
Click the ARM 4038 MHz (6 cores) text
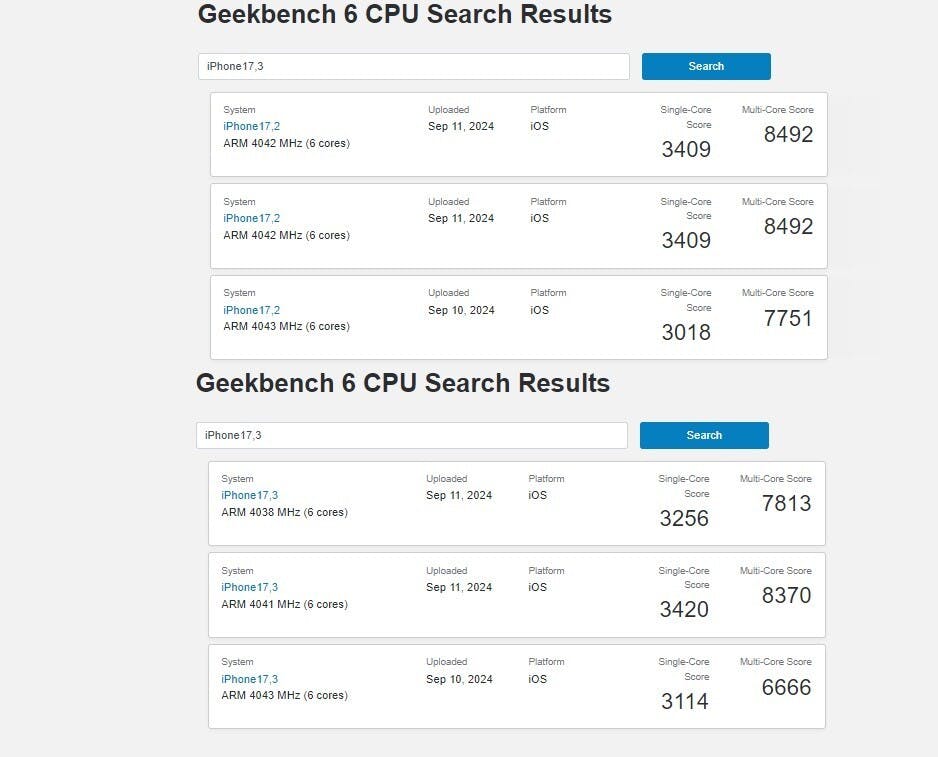tap(284, 512)
